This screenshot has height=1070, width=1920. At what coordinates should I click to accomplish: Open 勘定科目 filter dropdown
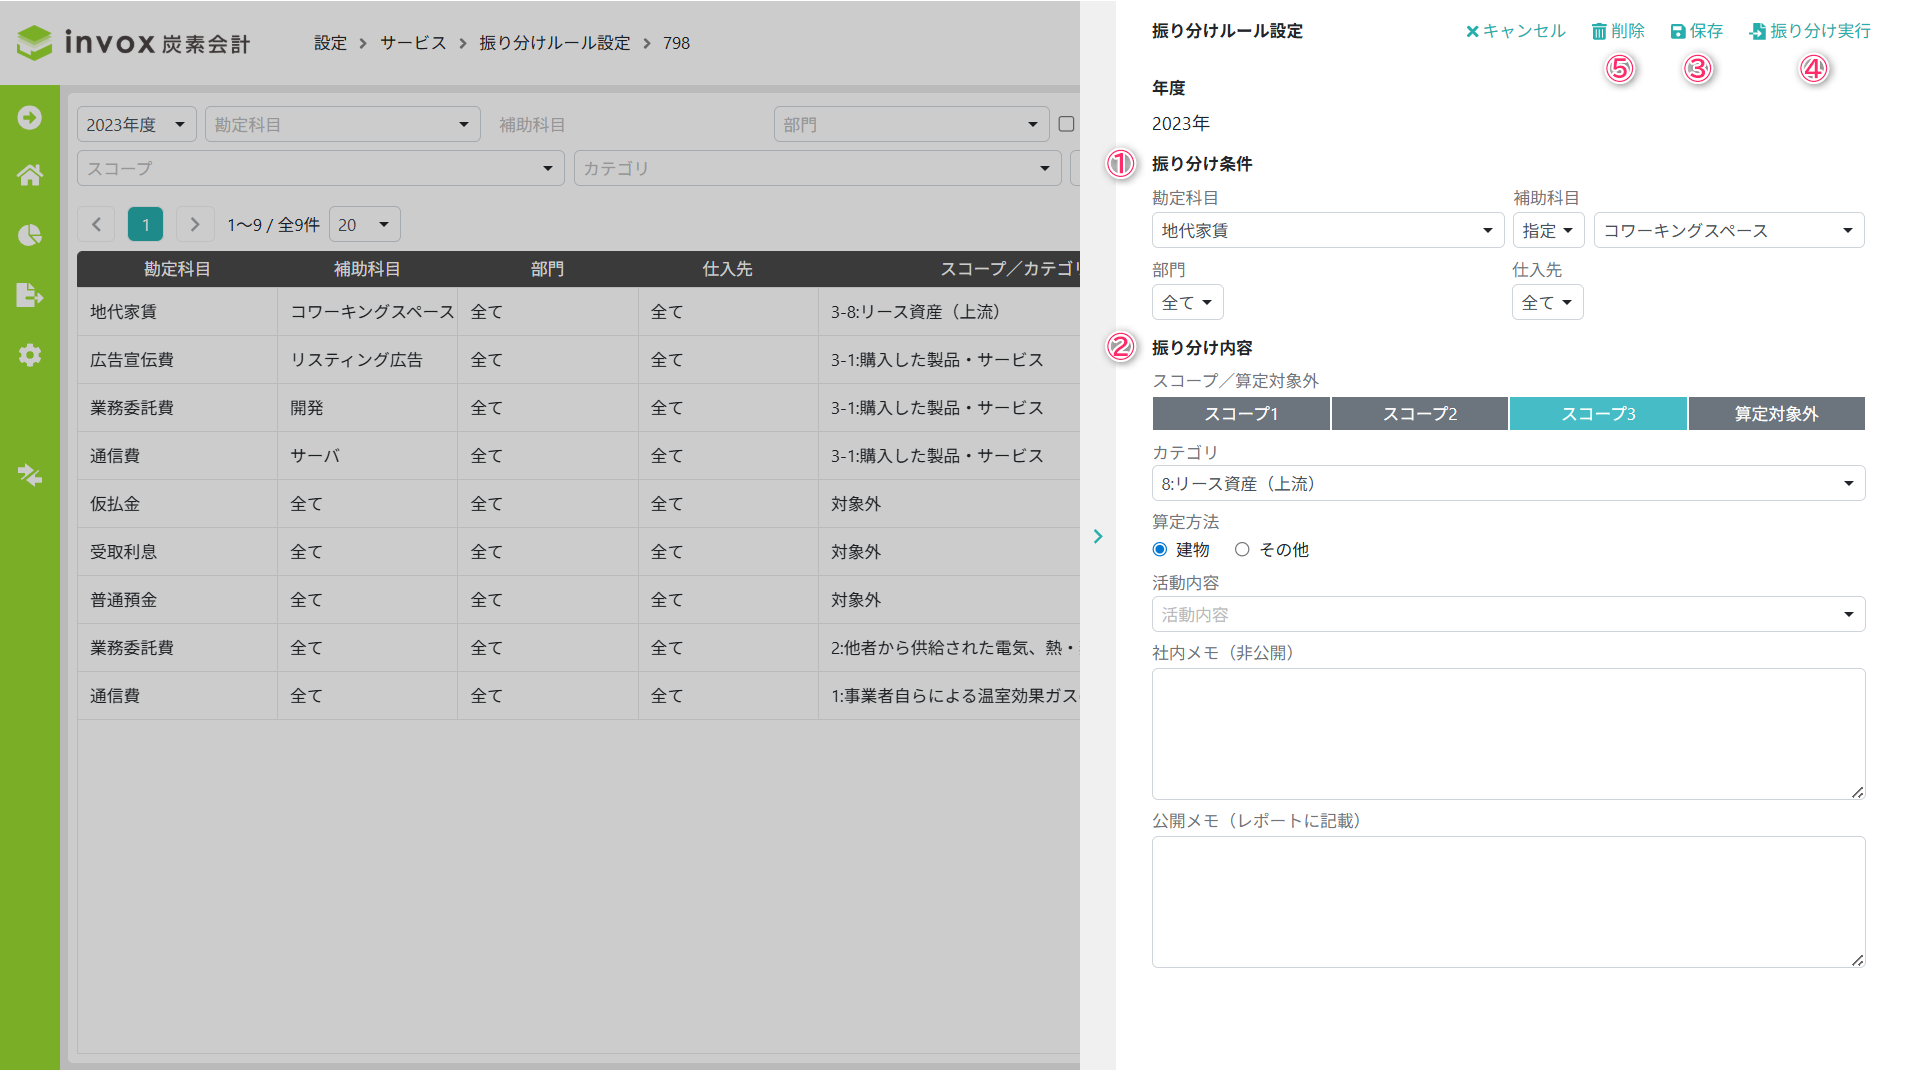(x=343, y=124)
